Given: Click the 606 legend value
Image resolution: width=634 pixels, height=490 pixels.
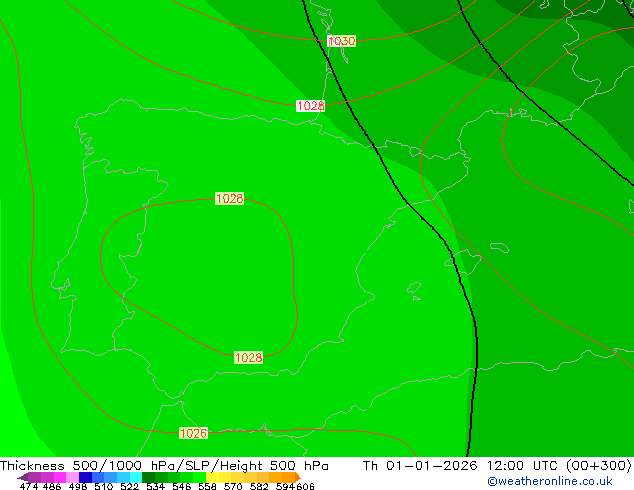Looking at the screenshot, I should pyautogui.click(x=306, y=486).
